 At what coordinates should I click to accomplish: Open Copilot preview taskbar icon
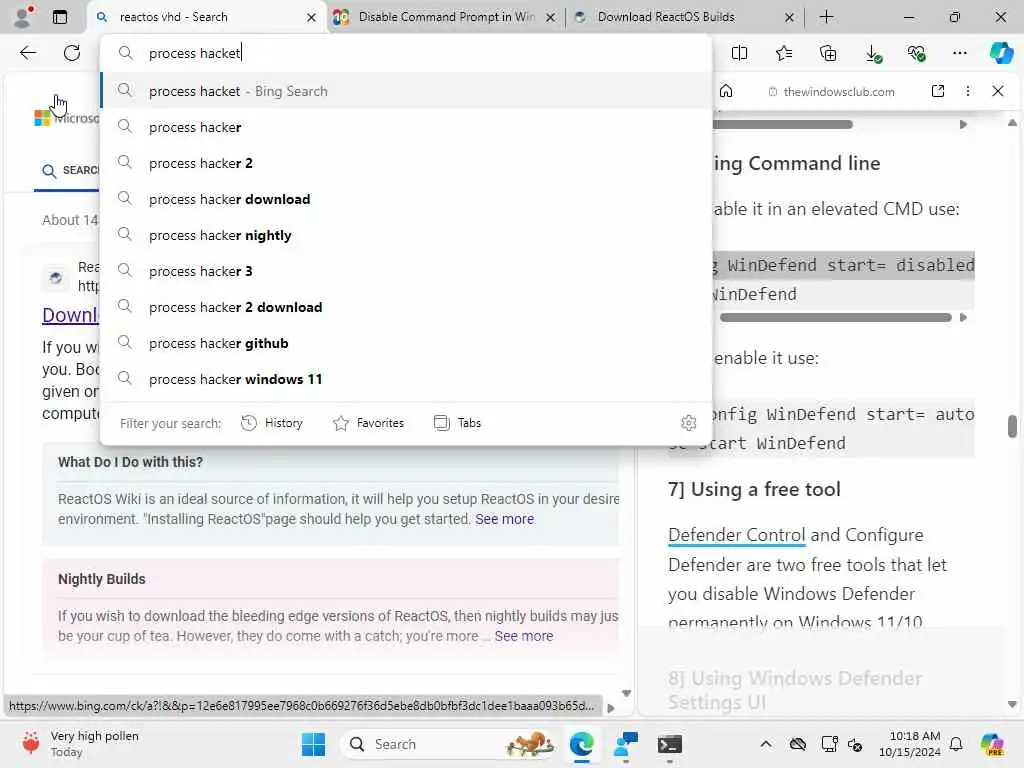pos(993,744)
